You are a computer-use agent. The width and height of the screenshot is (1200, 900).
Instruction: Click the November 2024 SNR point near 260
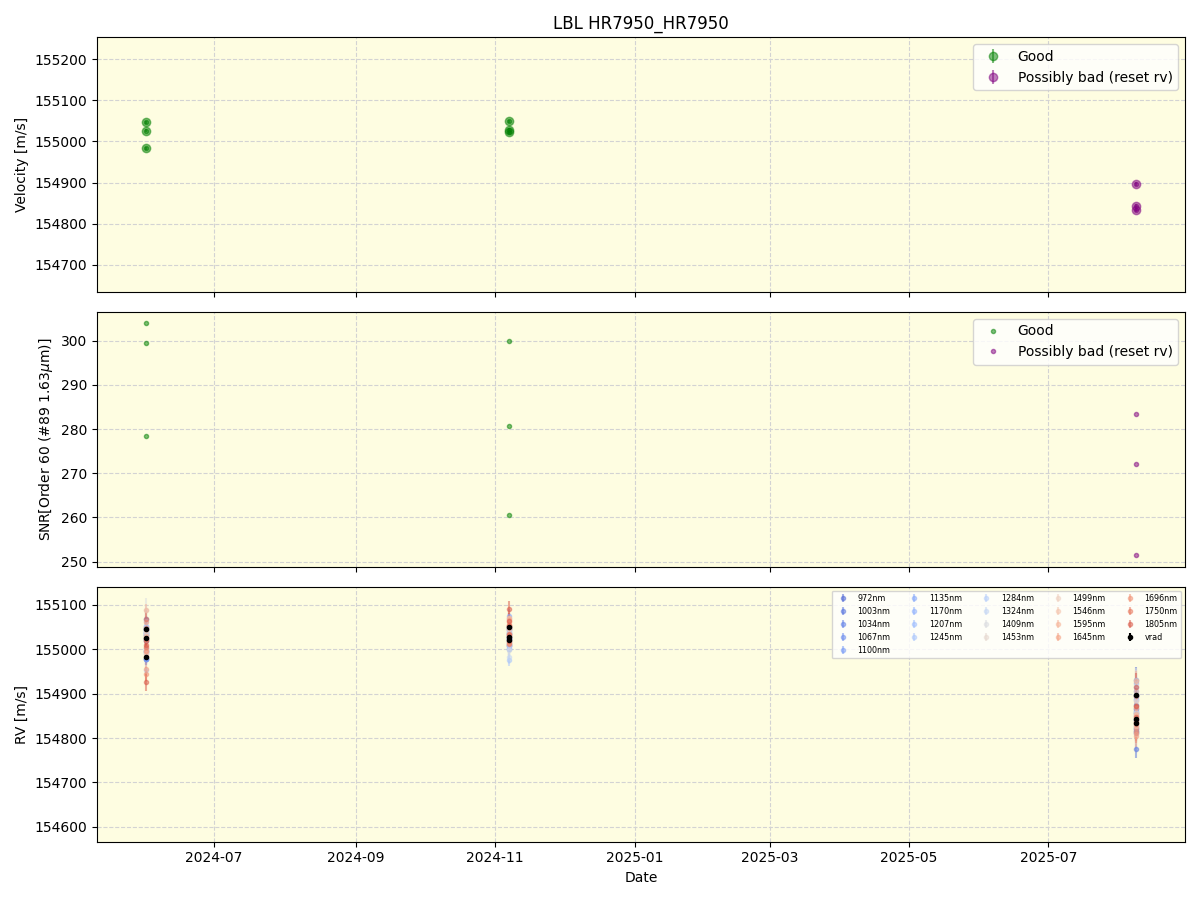coord(509,515)
